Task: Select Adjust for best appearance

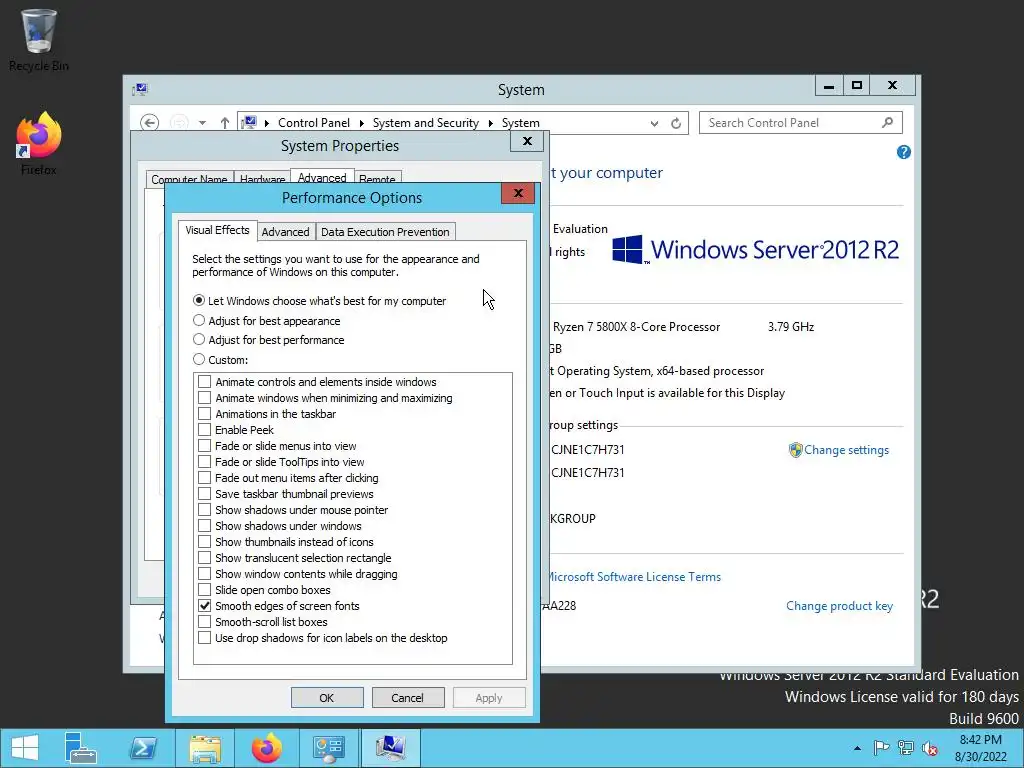Action: [x=266, y=321]
